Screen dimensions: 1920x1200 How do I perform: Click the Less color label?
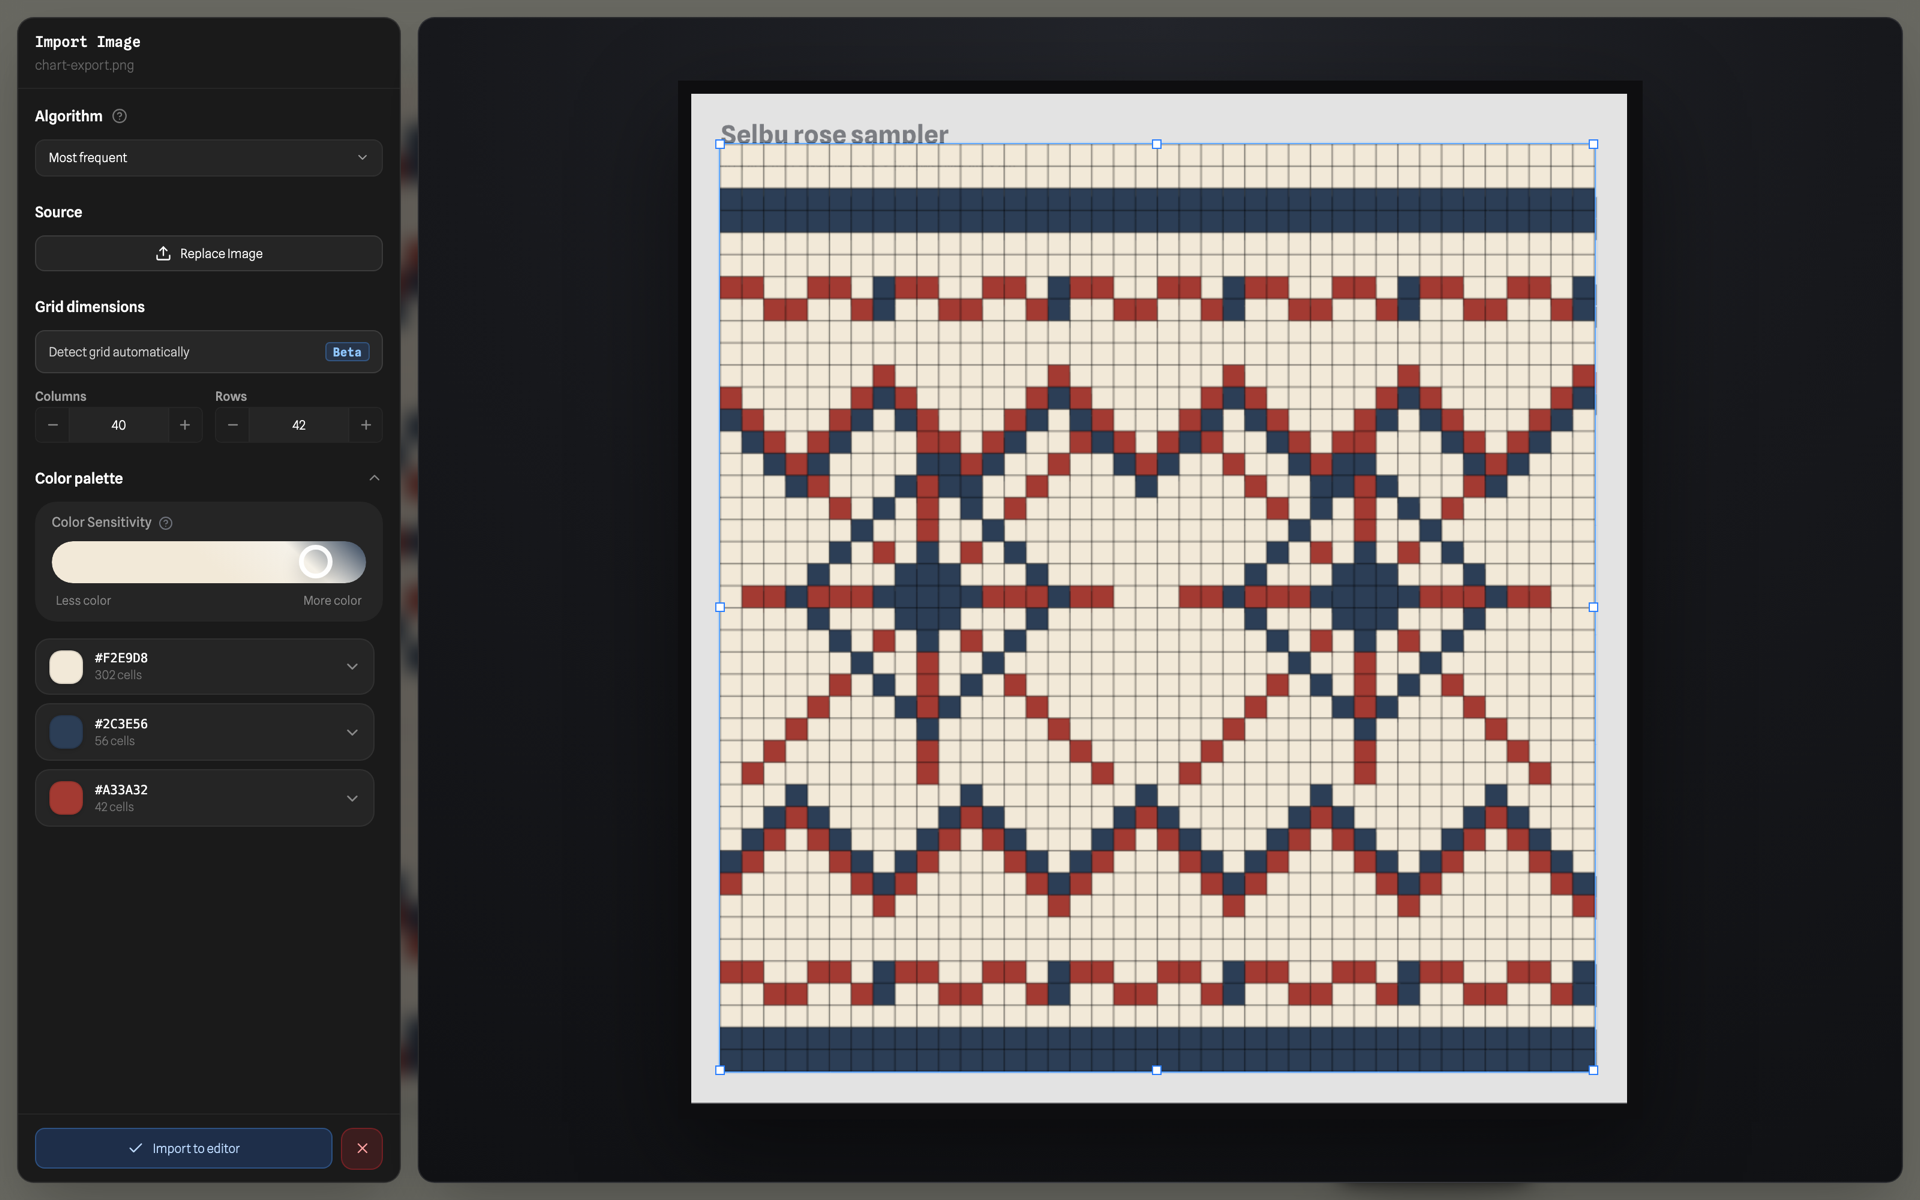coord(83,601)
